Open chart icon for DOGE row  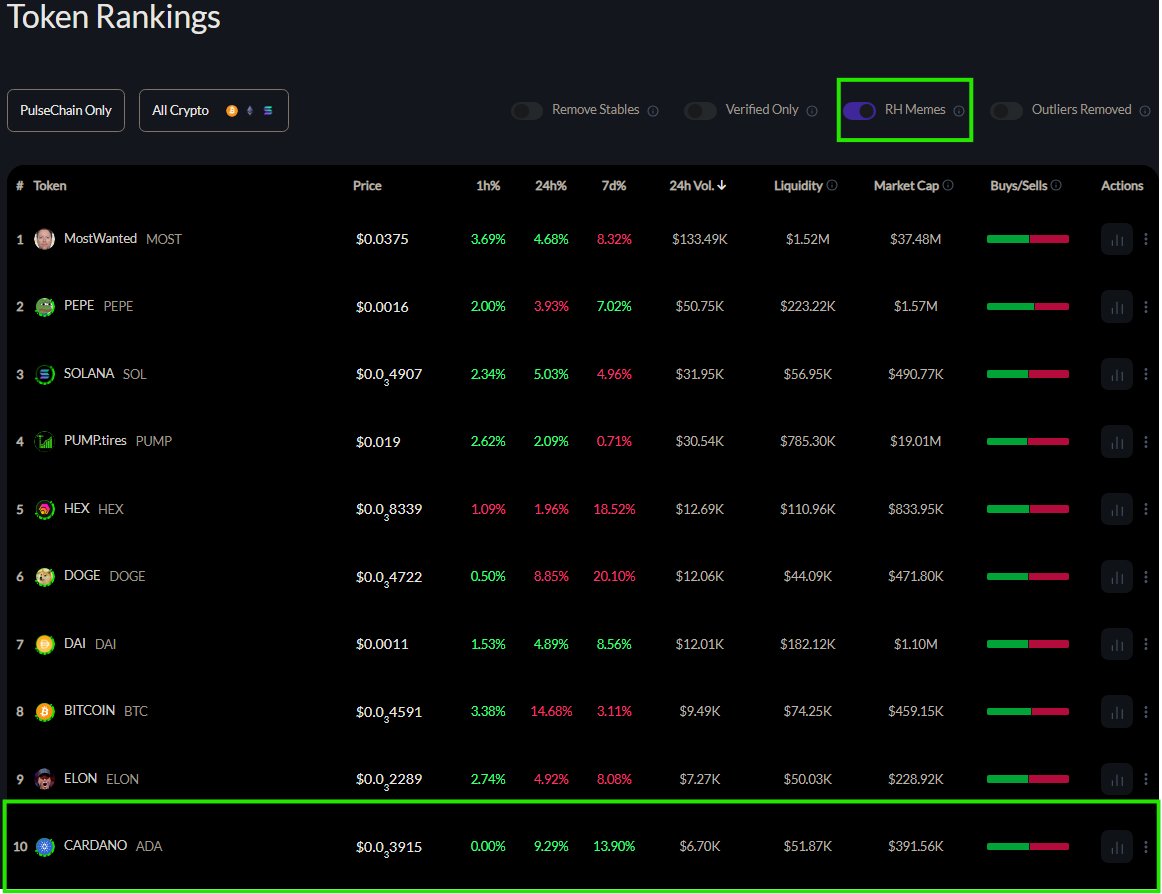click(x=1116, y=577)
